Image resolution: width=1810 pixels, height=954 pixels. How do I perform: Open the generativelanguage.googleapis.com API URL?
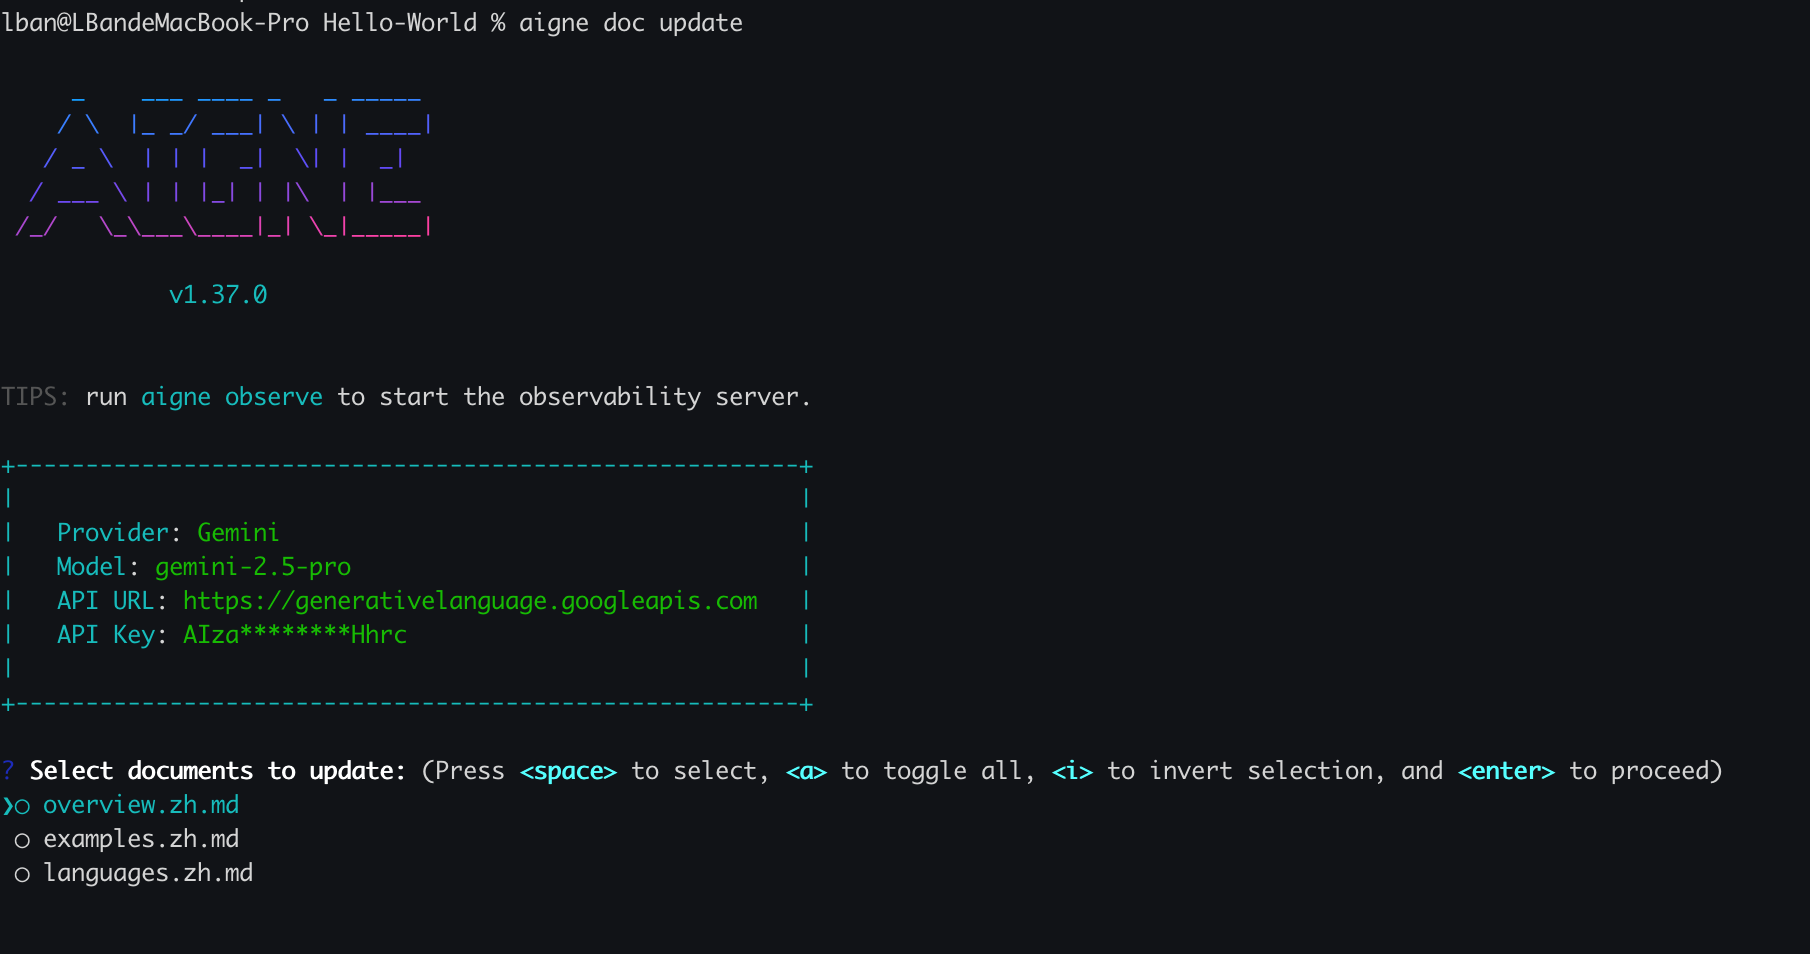point(470,601)
